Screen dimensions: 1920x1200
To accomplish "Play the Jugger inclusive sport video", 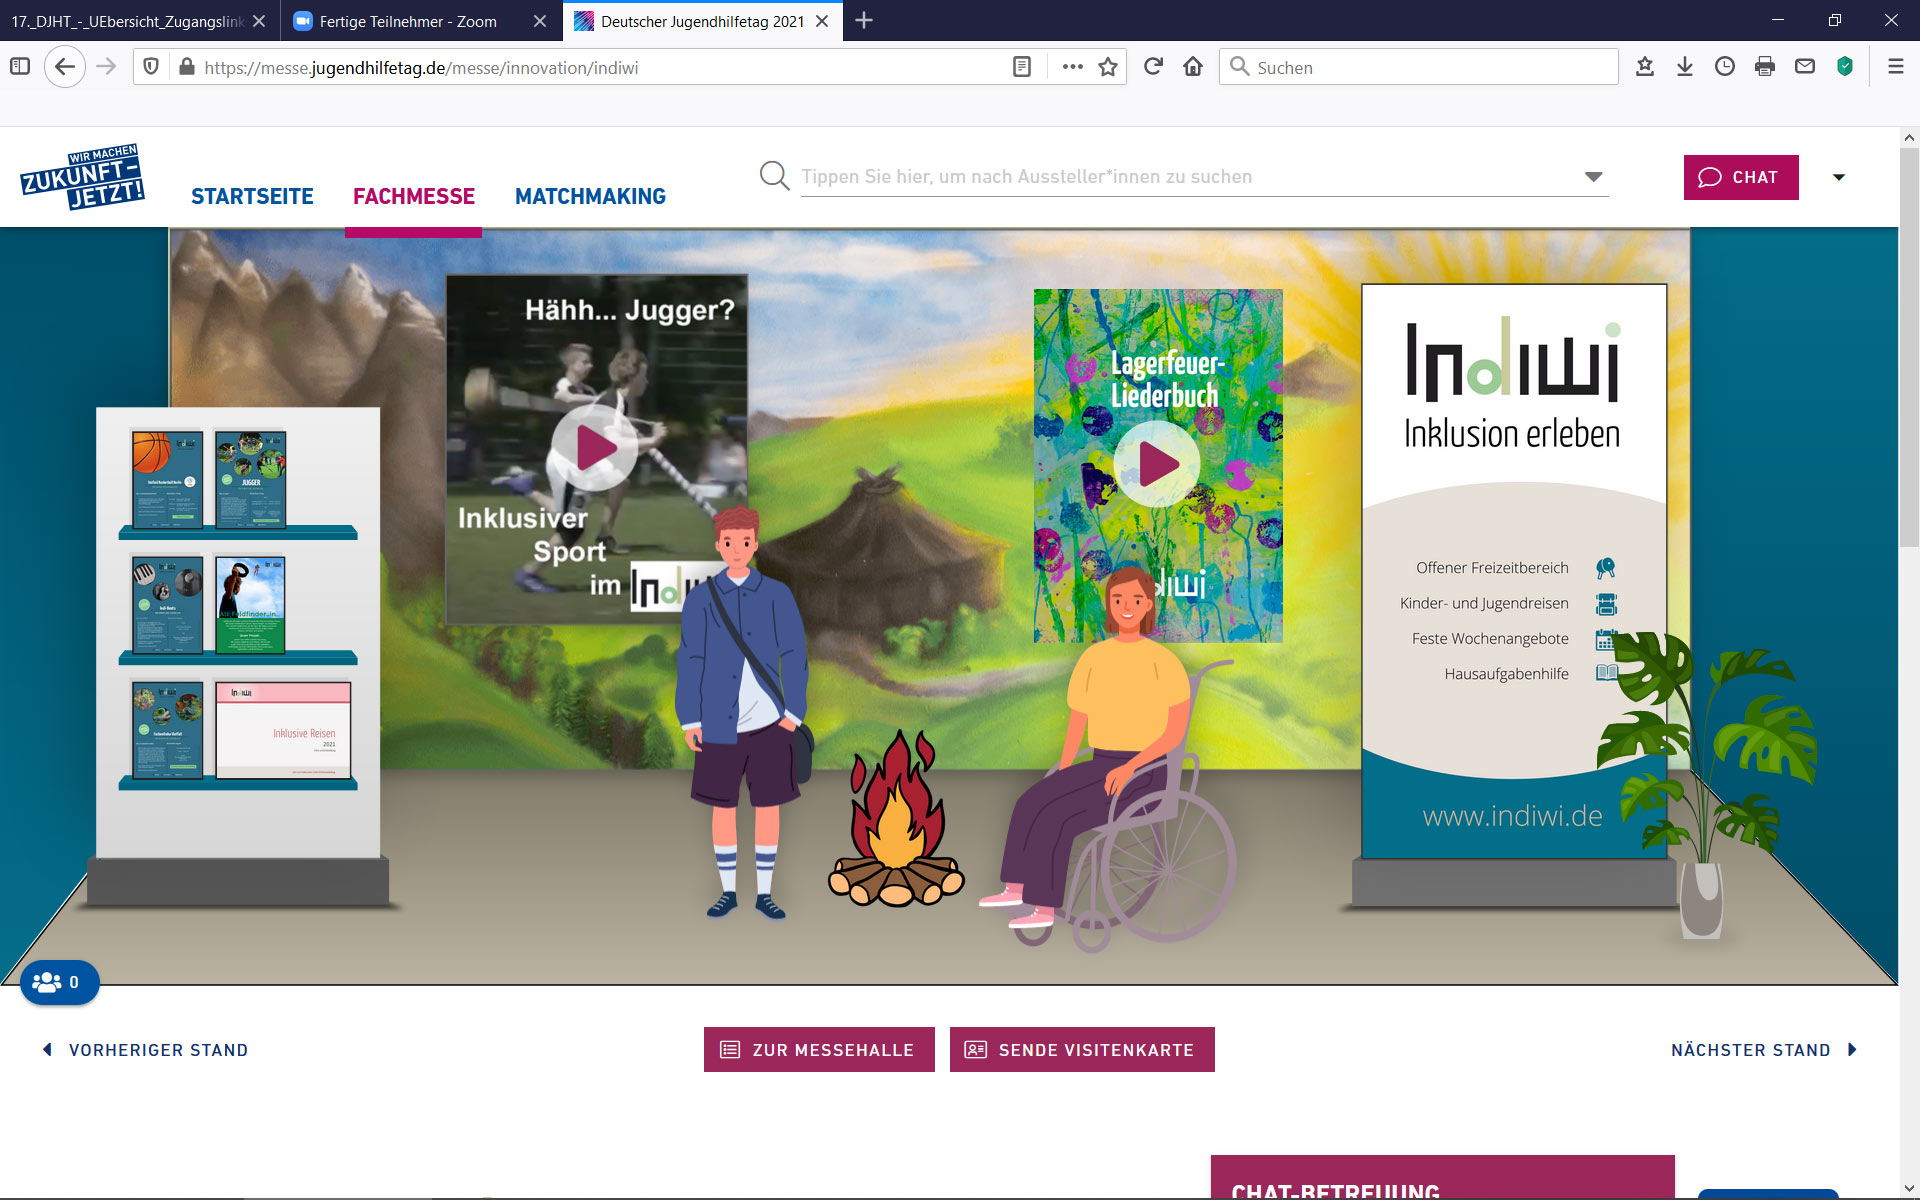I will [x=596, y=448].
